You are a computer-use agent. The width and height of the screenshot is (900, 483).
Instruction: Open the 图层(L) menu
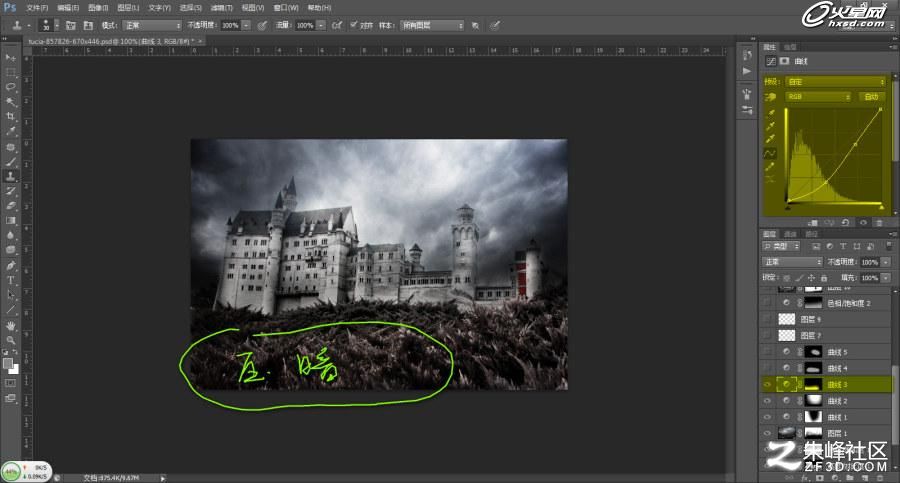coord(128,7)
